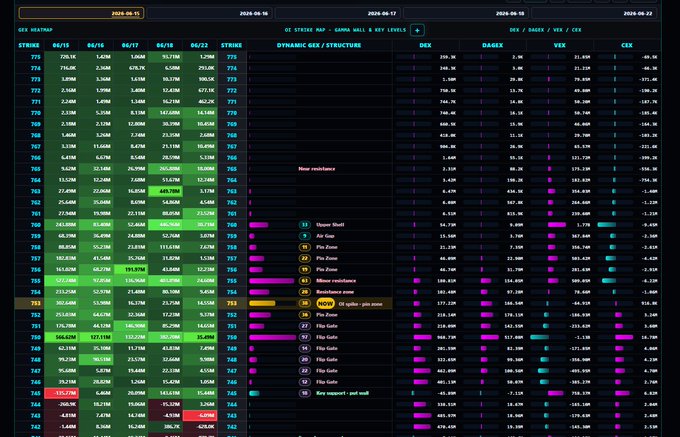Click the 06/16 heatmap column header
This screenshot has width=680, height=437.
pos(96,45)
